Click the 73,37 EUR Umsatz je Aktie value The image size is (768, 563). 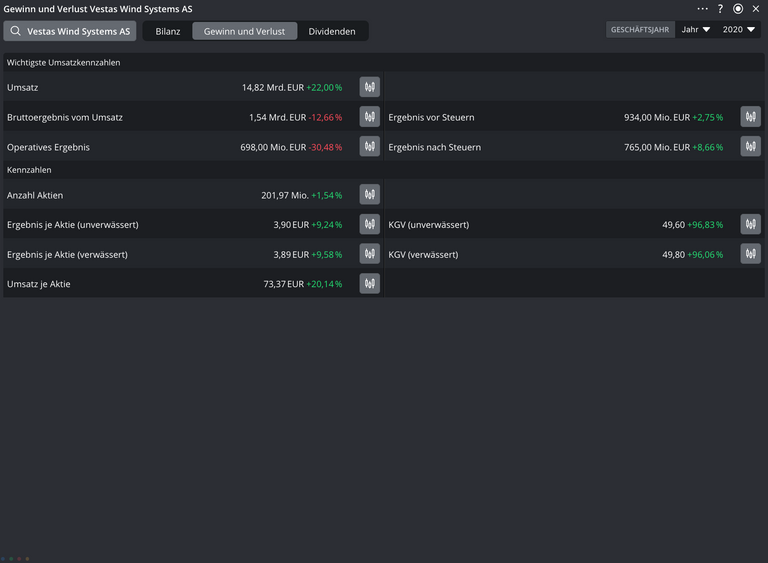click(284, 284)
